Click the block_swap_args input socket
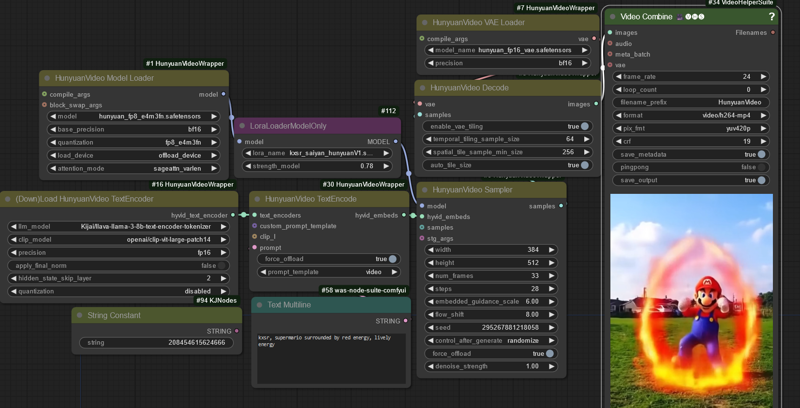The width and height of the screenshot is (800, 408). click(44, 105)
